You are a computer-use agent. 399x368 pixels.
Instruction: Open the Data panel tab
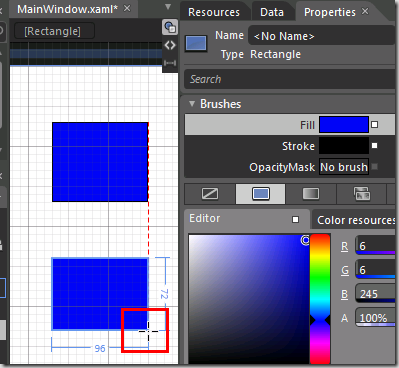(272, 12)
